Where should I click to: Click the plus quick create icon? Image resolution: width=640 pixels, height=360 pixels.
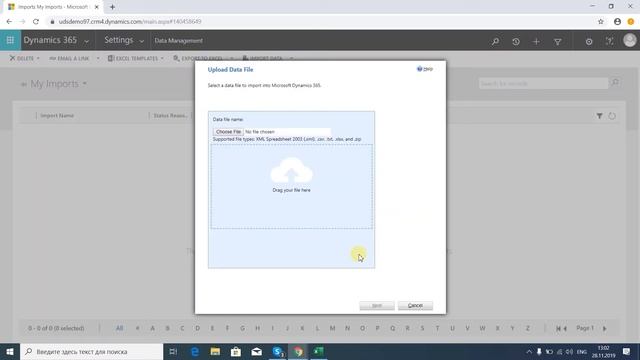tap(536, 41)
